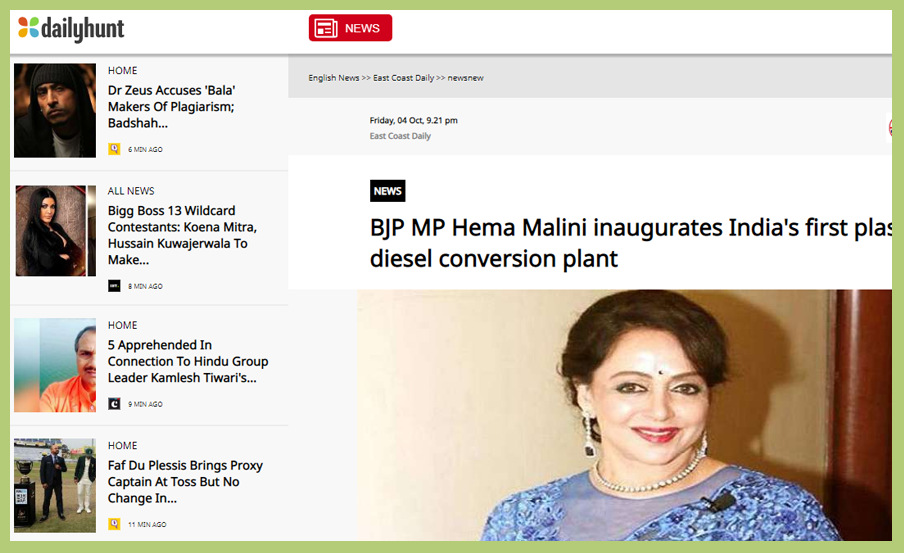The width and height of the screenshot is (904, 553).
Task: Click publisher icon beside 11 MIN AGO
Action: coord(114,524)
